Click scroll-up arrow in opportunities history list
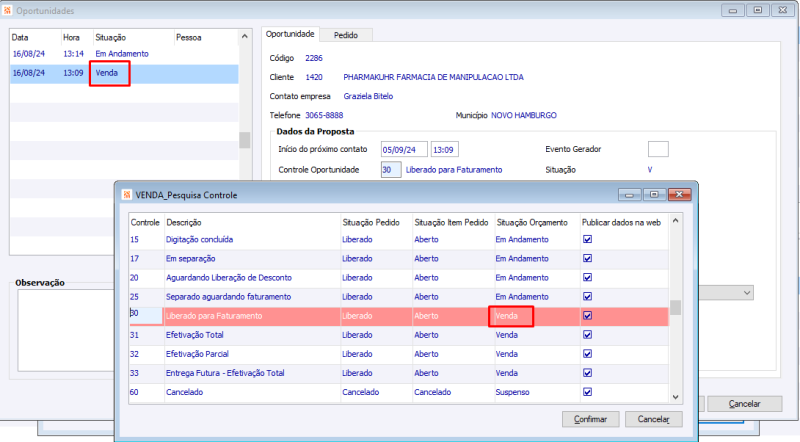The height and width of the screenshot is (442, 800). 244,36
